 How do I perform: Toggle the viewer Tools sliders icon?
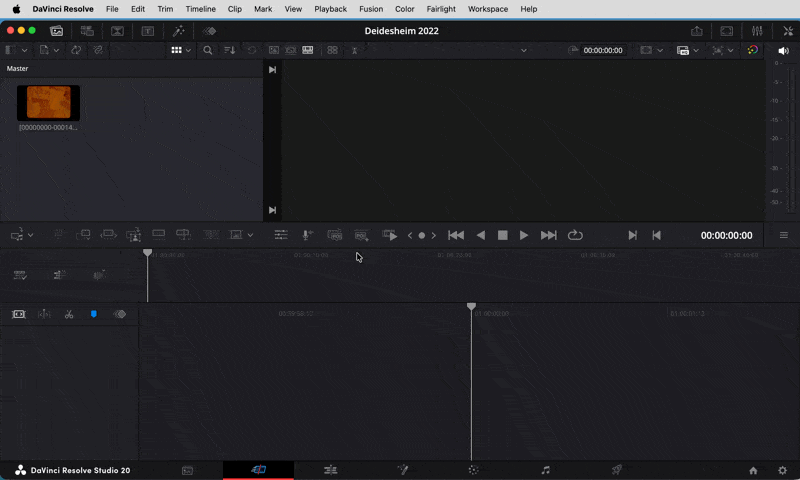click(281, 235)
